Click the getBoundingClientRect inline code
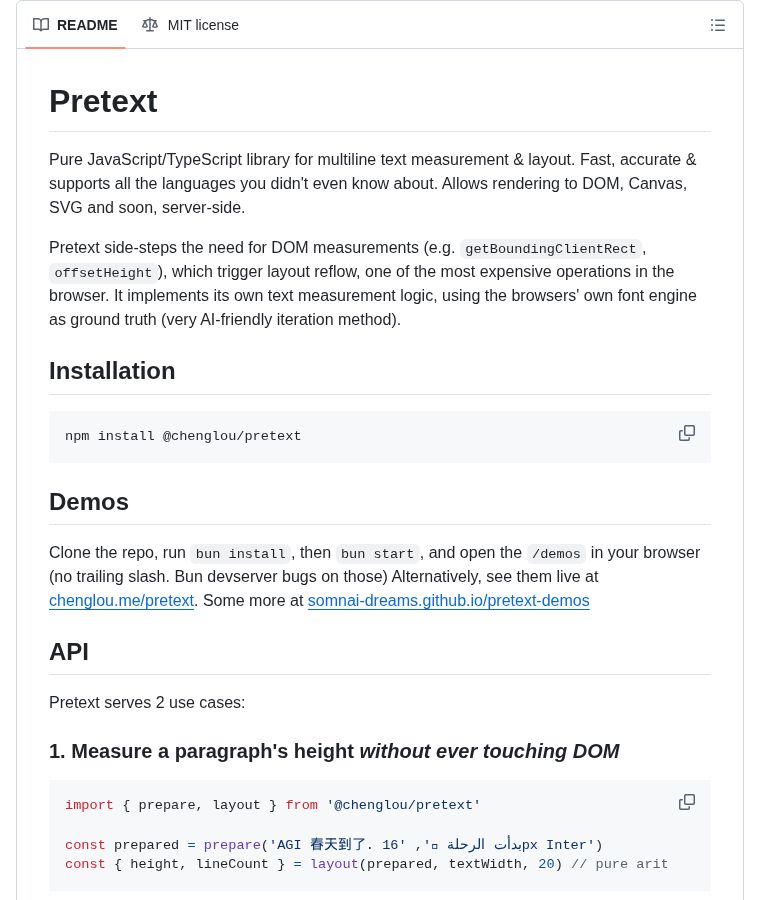The width and height of the screenshot is (760, 900). pos(550,249)
